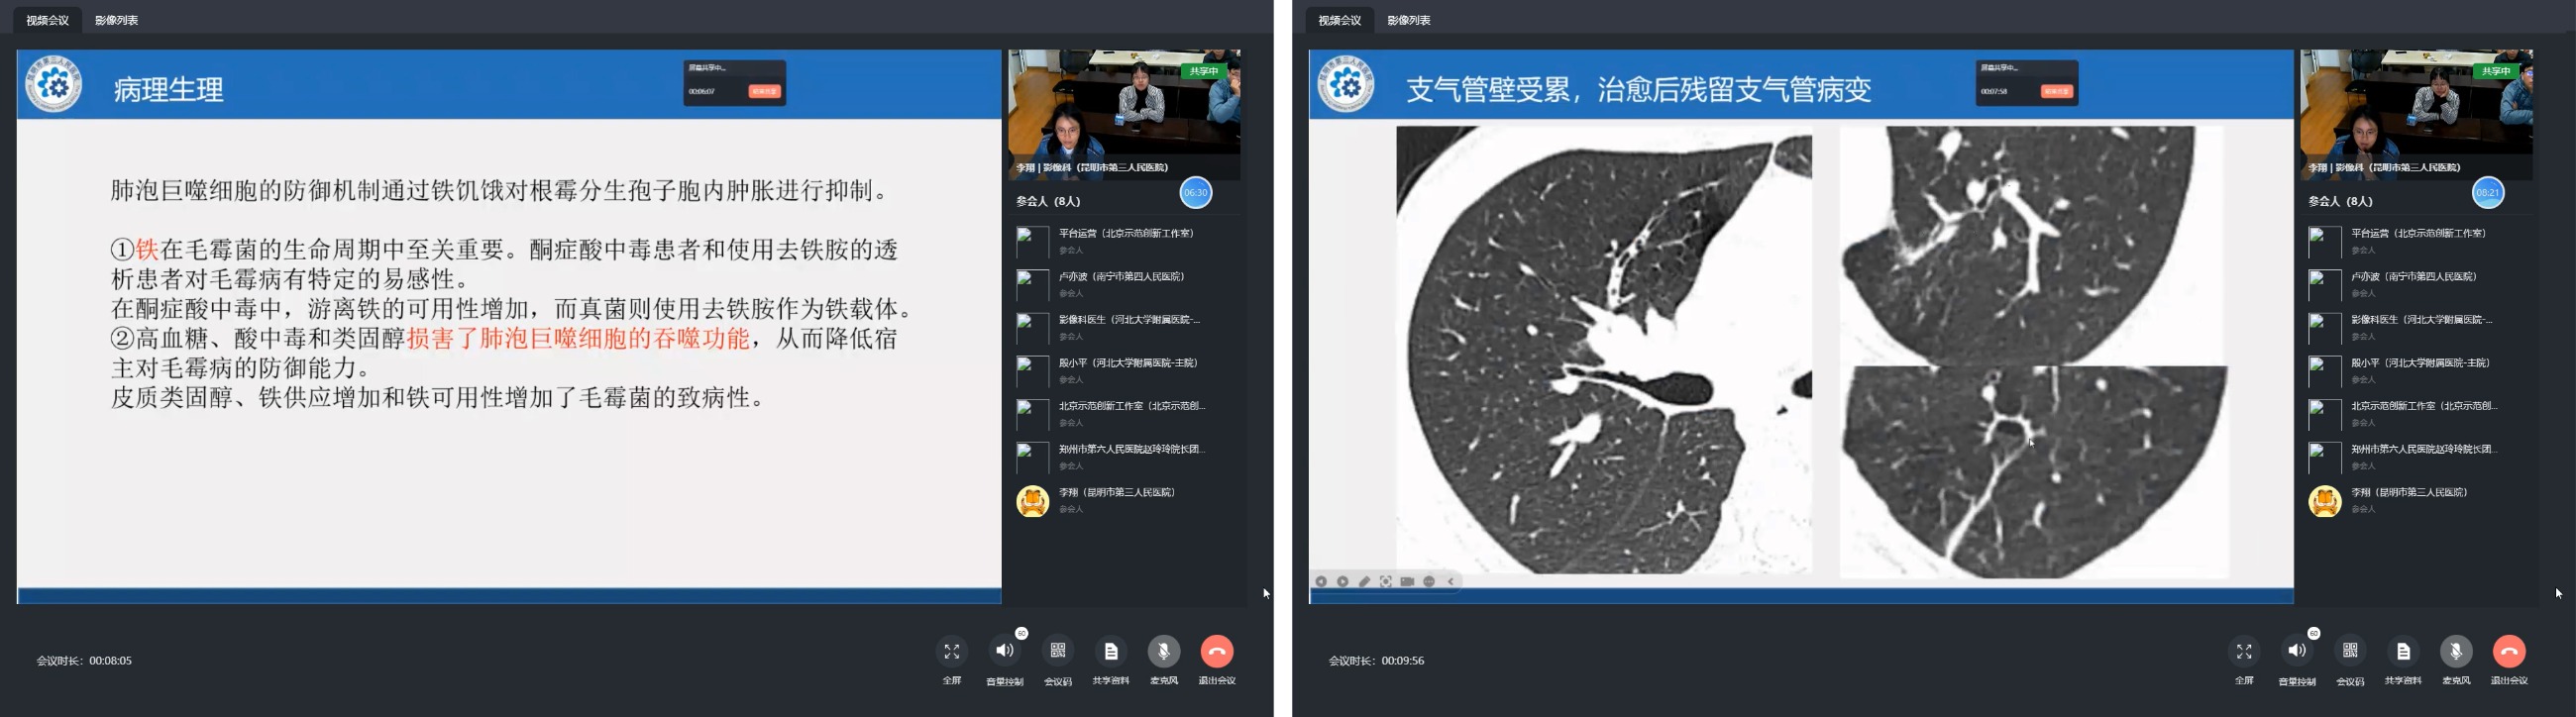Open shared materials in left meeting window
2576x717 pixels.
click(1111, 652)
